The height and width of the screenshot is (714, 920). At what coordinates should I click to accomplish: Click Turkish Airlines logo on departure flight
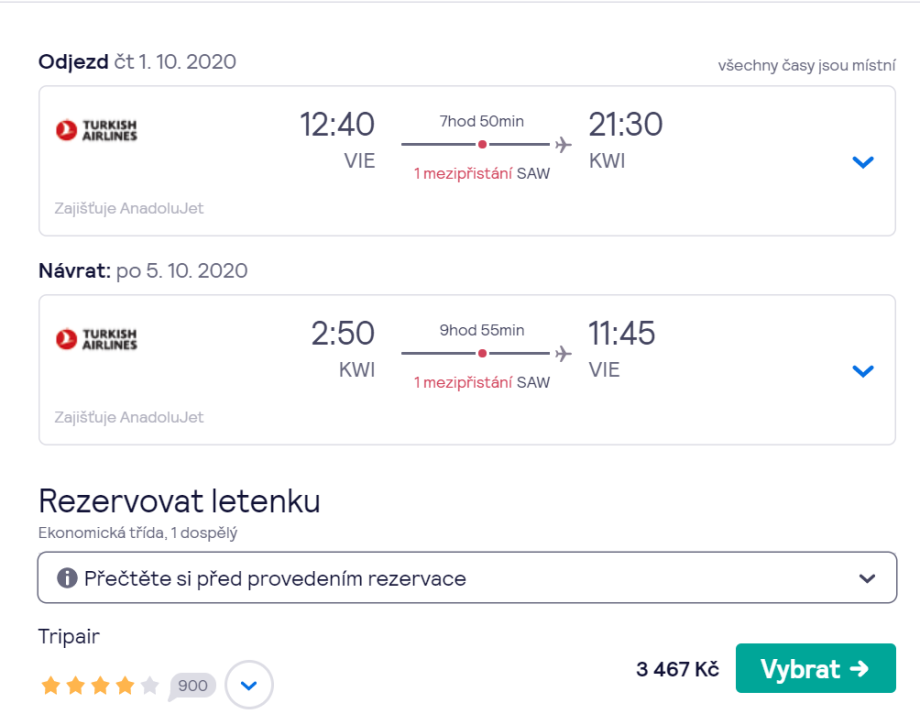click(x=97, y=130)
